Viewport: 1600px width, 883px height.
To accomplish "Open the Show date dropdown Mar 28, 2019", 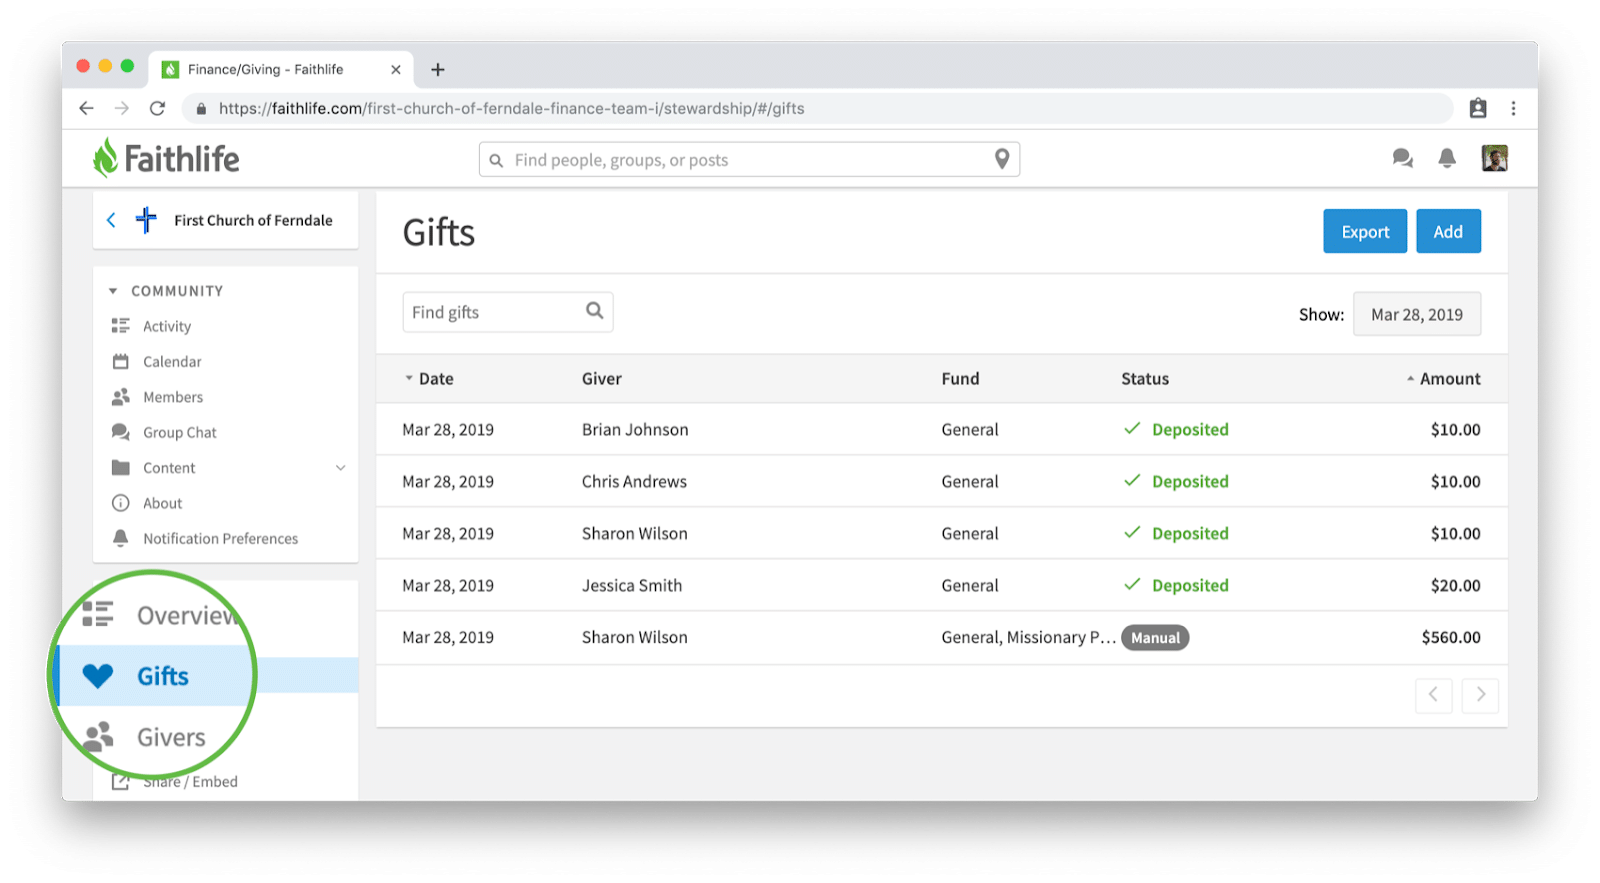I will (x=1417, y=314).
